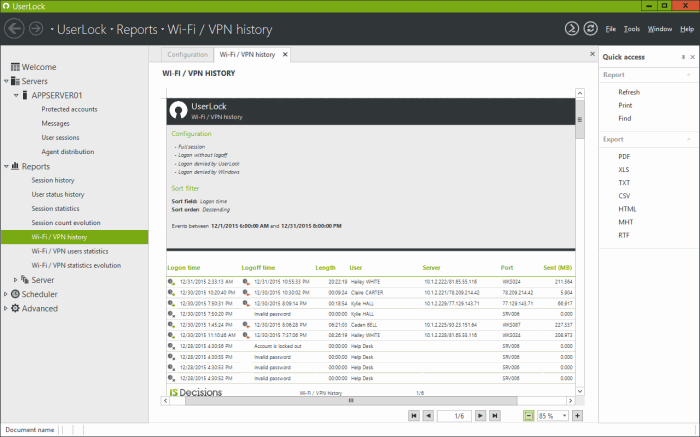Open Protected accounts in tree
The width and height of the screenshot is (700, 437).
(69, 109)
